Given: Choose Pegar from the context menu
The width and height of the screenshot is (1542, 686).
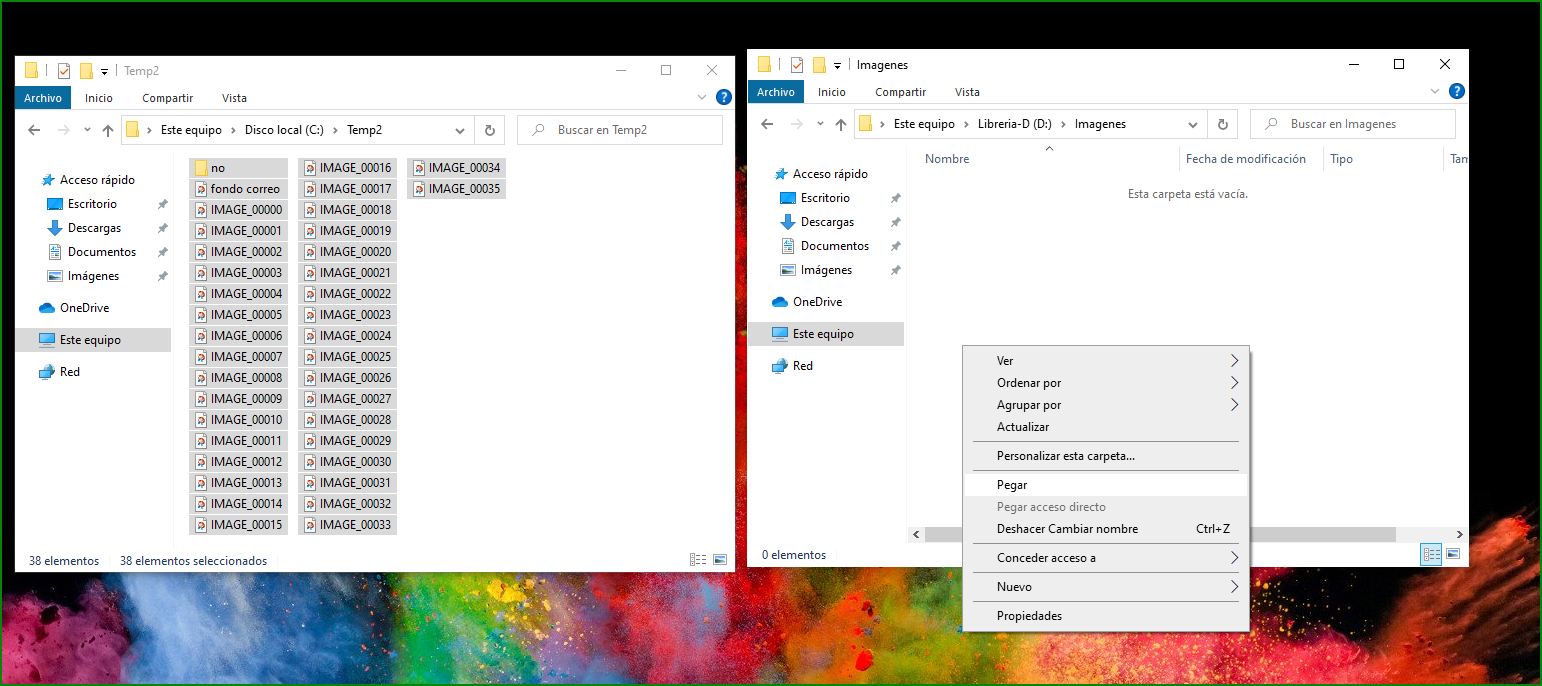Looking at the screenshot, I should point(1105,485).
